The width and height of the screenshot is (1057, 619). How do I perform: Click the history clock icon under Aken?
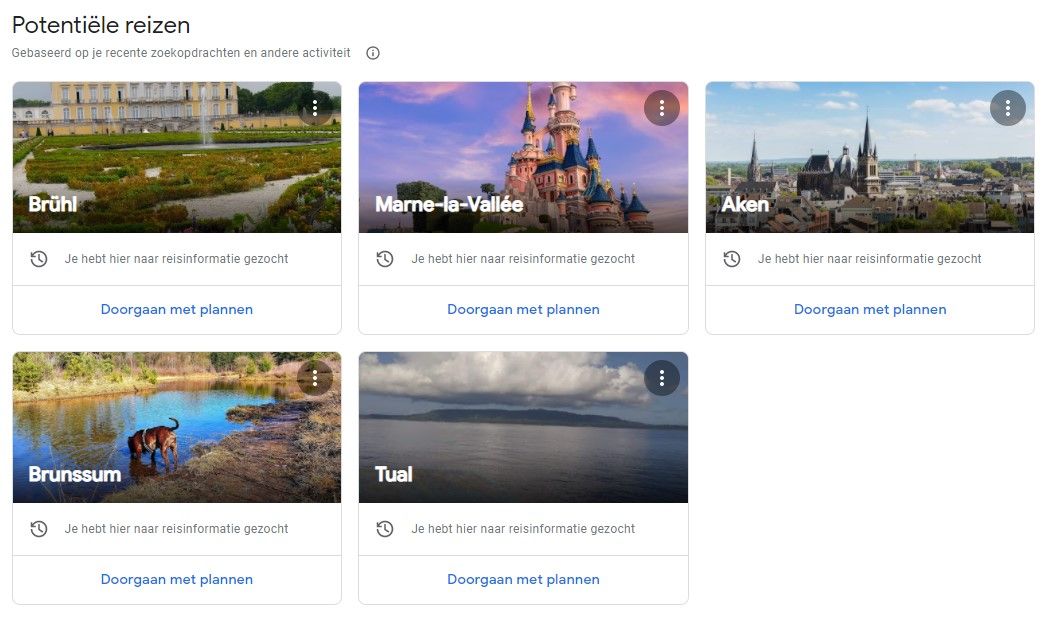click(732, 259)
